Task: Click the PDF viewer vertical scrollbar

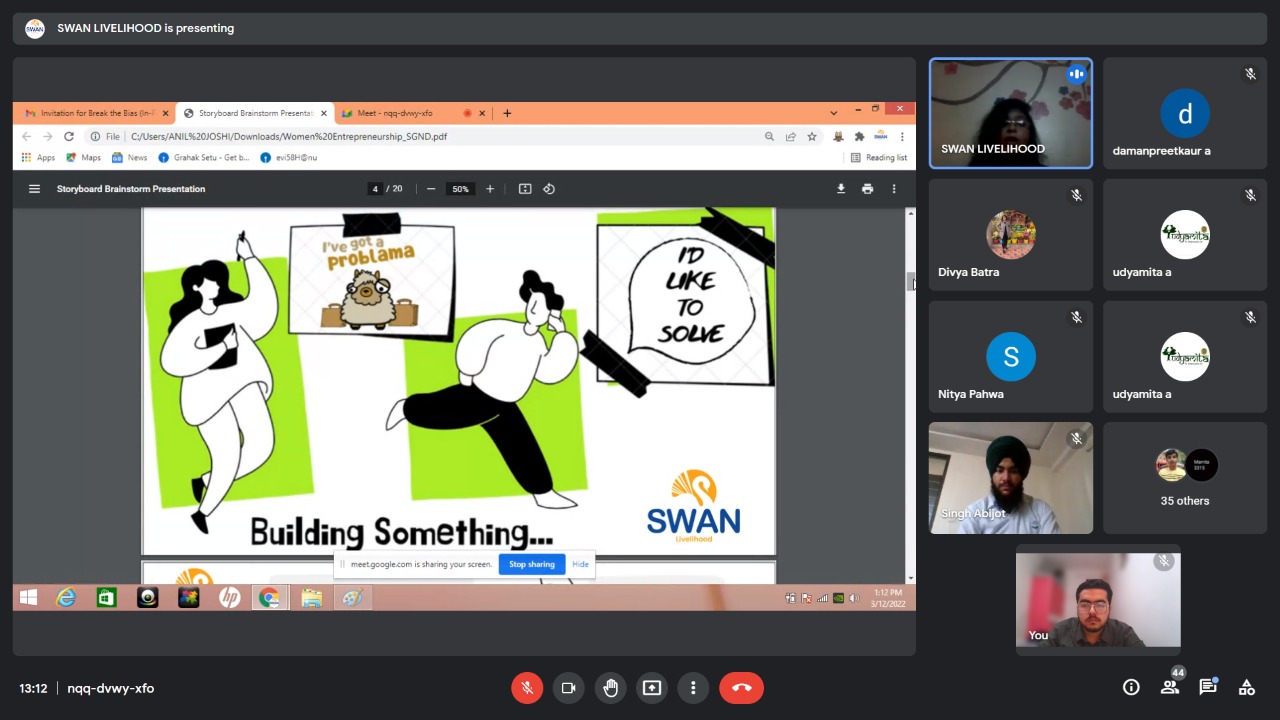Action: [910, 283]
